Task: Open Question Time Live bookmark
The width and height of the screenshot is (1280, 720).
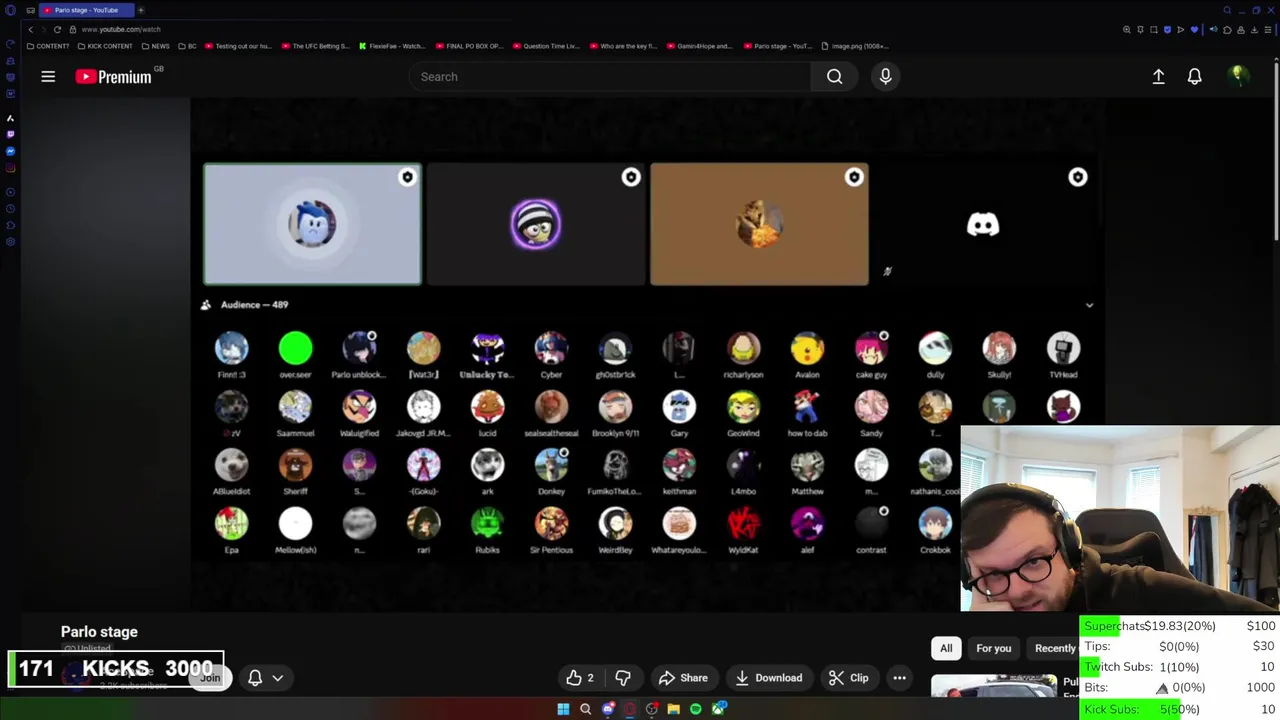Action: 545,46
